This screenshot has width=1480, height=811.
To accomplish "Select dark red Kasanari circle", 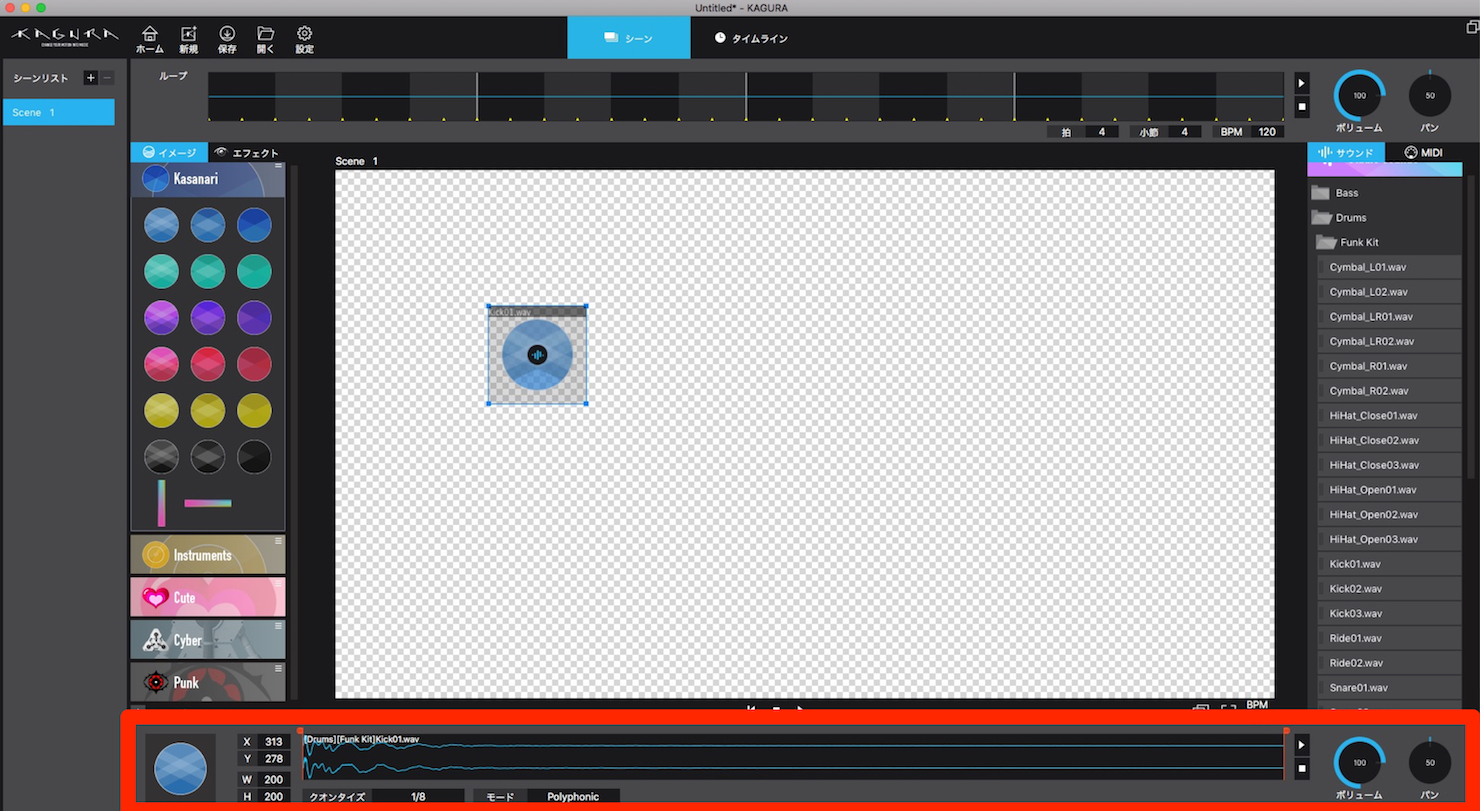I will 255,364.
